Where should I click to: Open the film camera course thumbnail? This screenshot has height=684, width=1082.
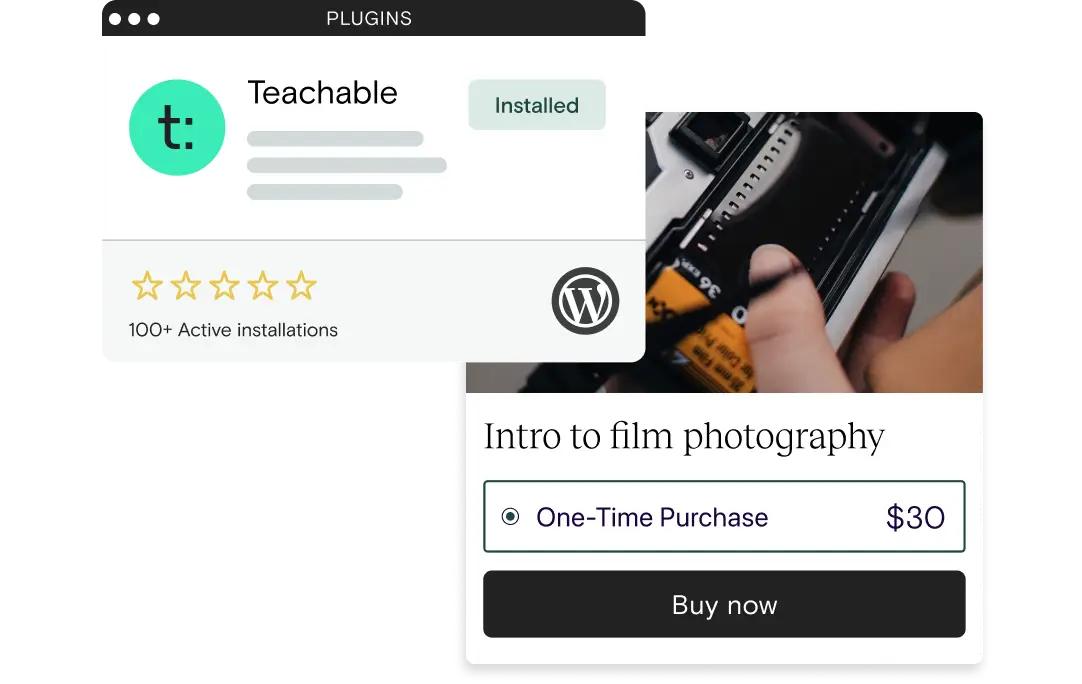coord(725,252)
